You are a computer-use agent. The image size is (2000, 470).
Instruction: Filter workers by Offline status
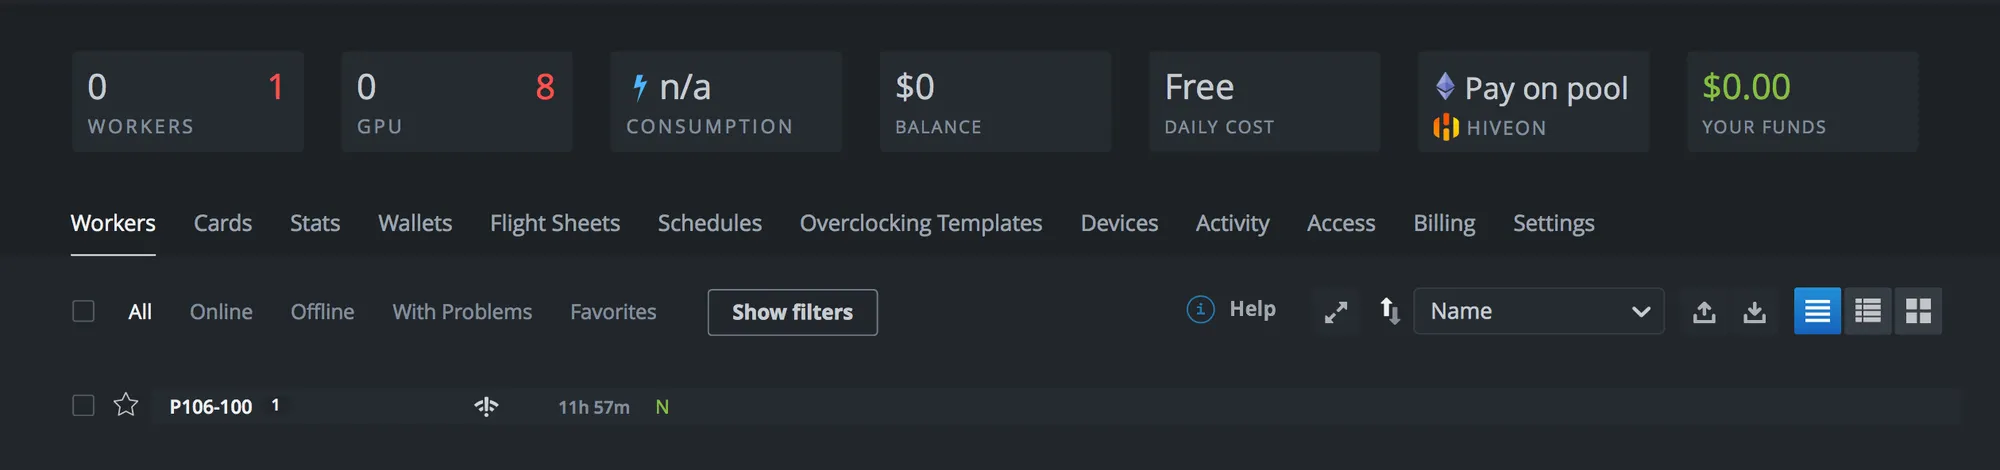point(322,312)
